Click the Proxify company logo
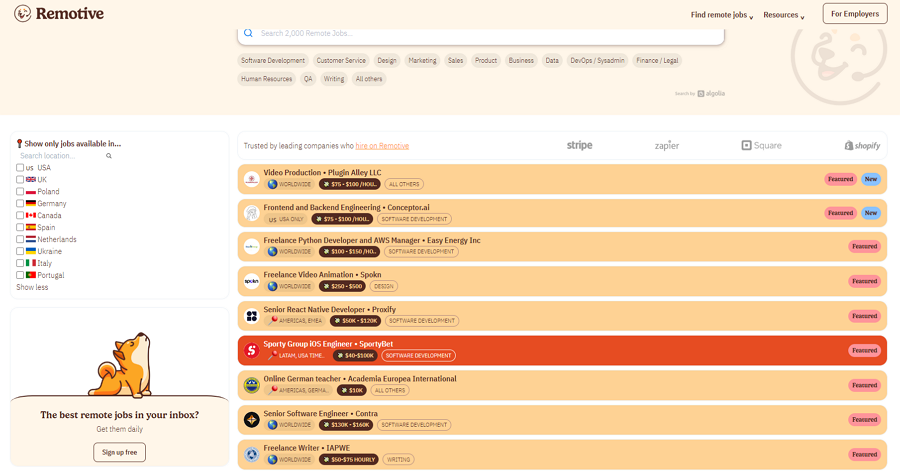 pos(252,316)
